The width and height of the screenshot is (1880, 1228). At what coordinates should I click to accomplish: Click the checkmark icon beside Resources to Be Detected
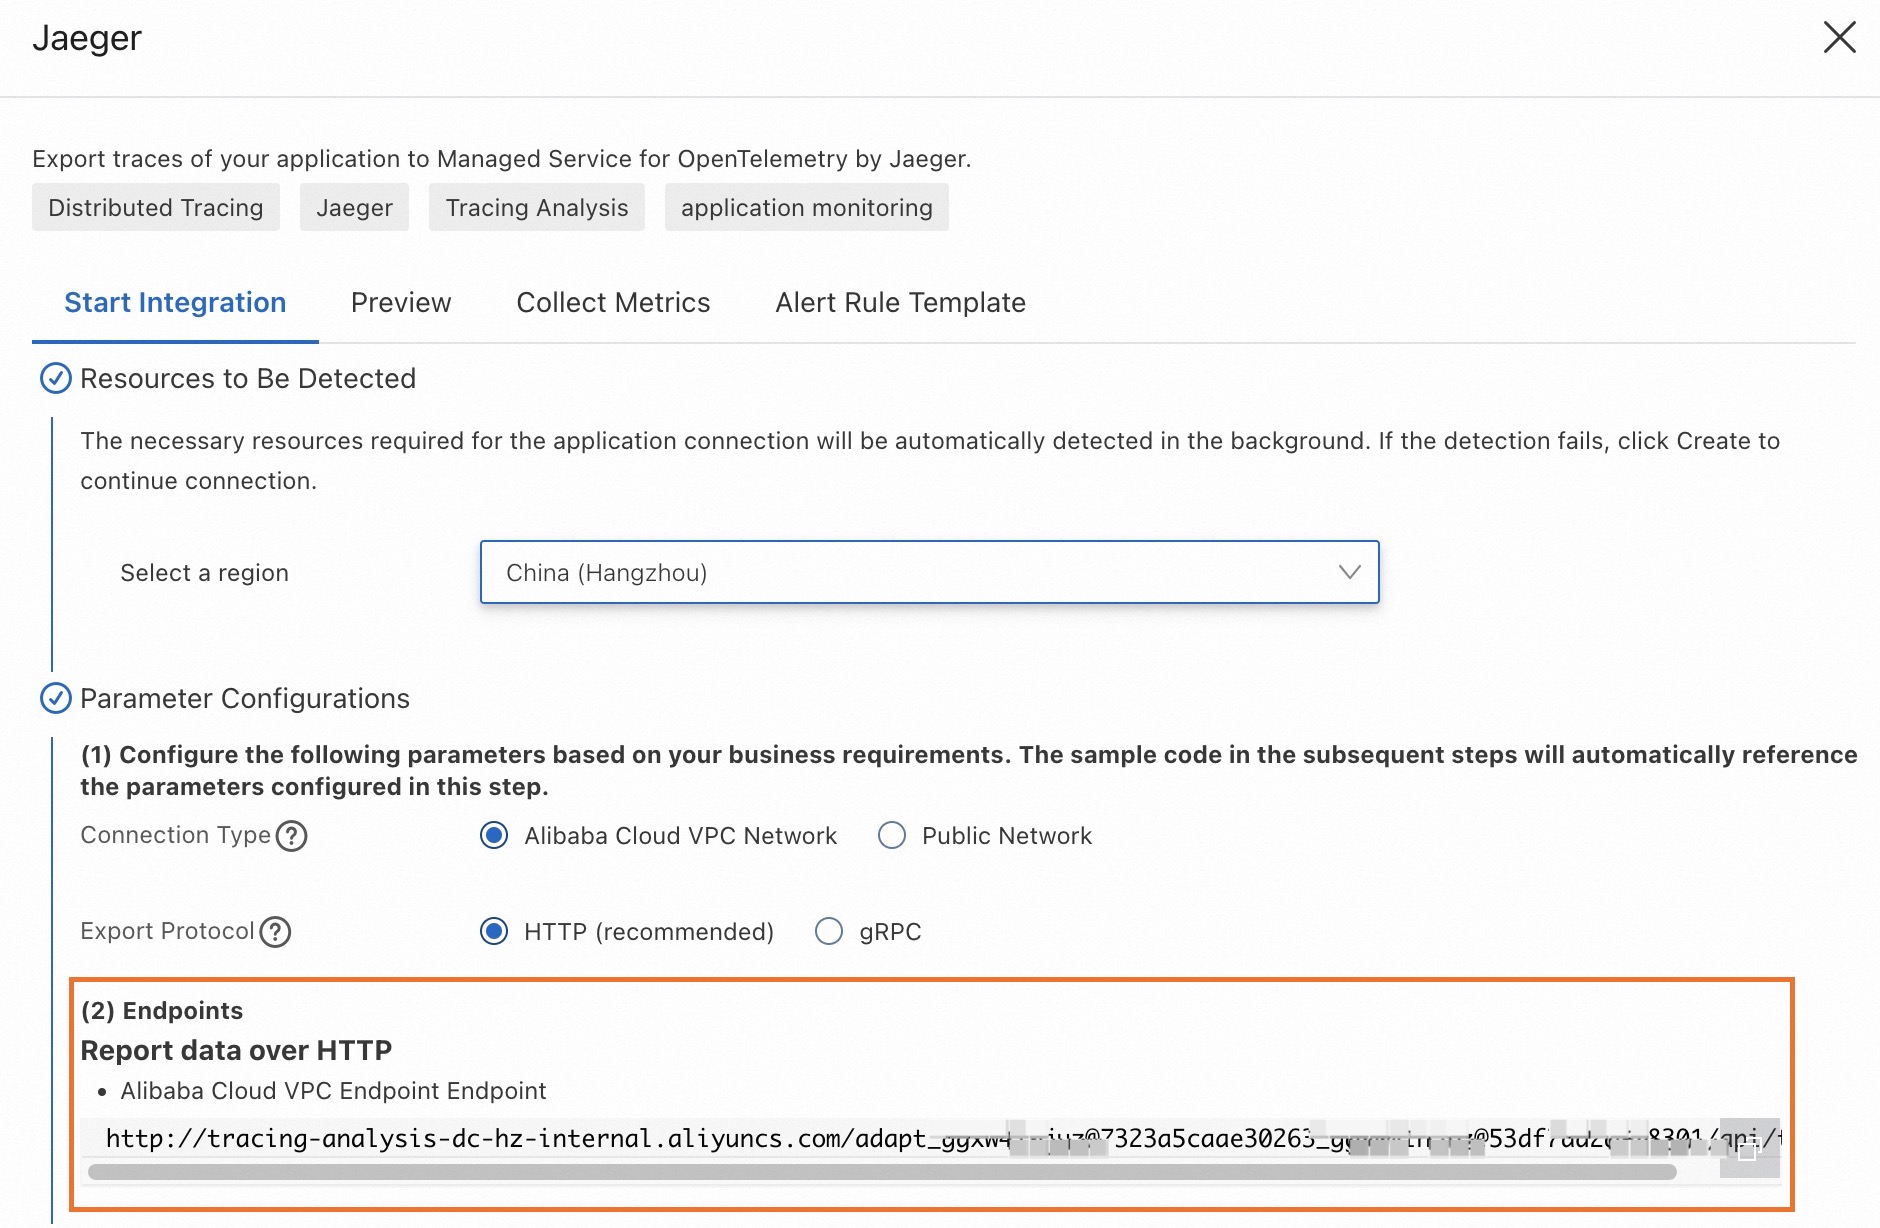coord(55,379)
